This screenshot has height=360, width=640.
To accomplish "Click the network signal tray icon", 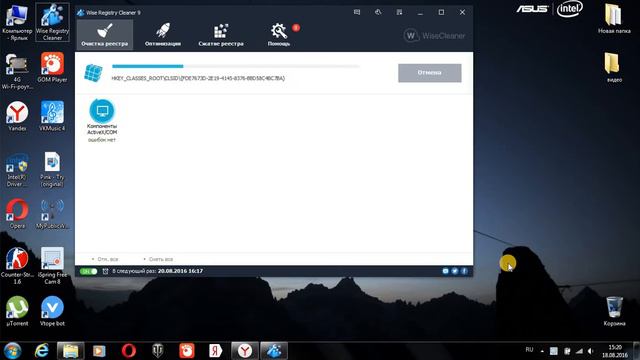I will click(x=579, y=351).
